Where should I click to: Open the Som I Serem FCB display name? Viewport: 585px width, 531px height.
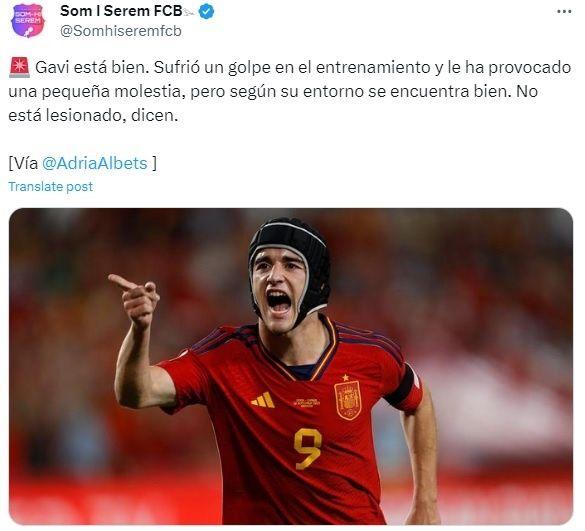point(121,11)
